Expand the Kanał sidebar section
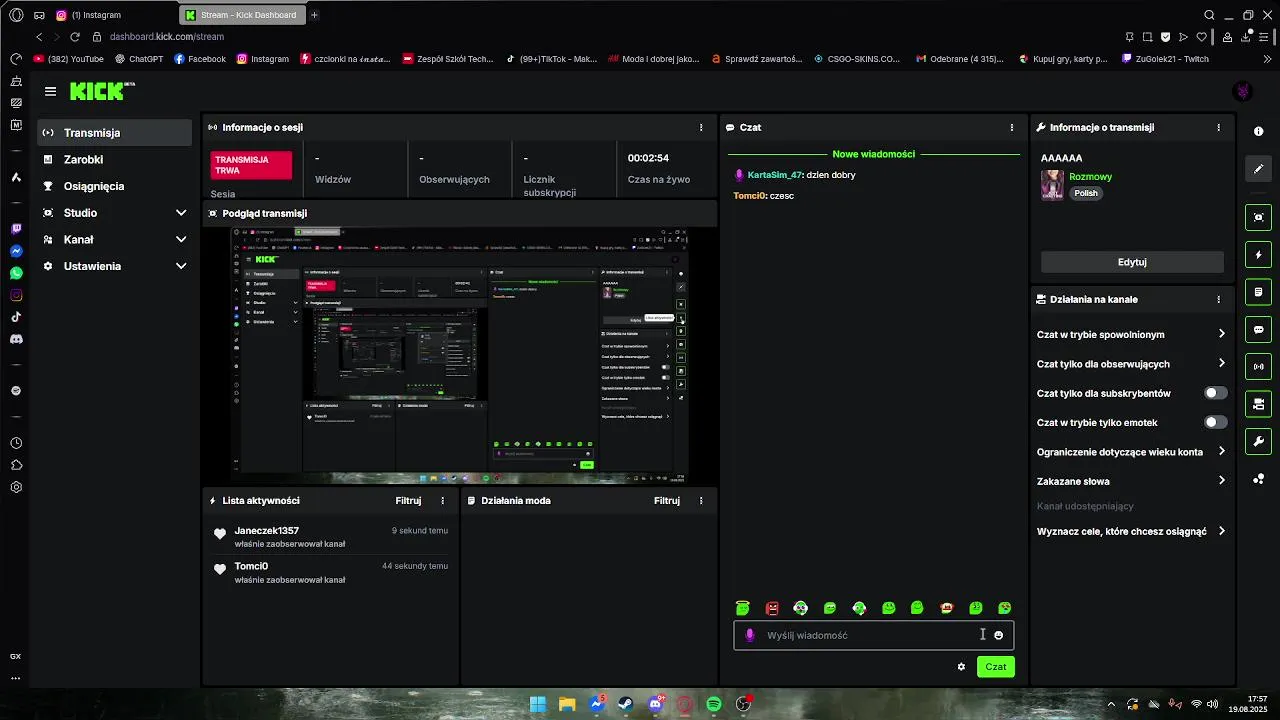Image resolution: width=1280 pixels, height=720 pixels. (115, 240)
